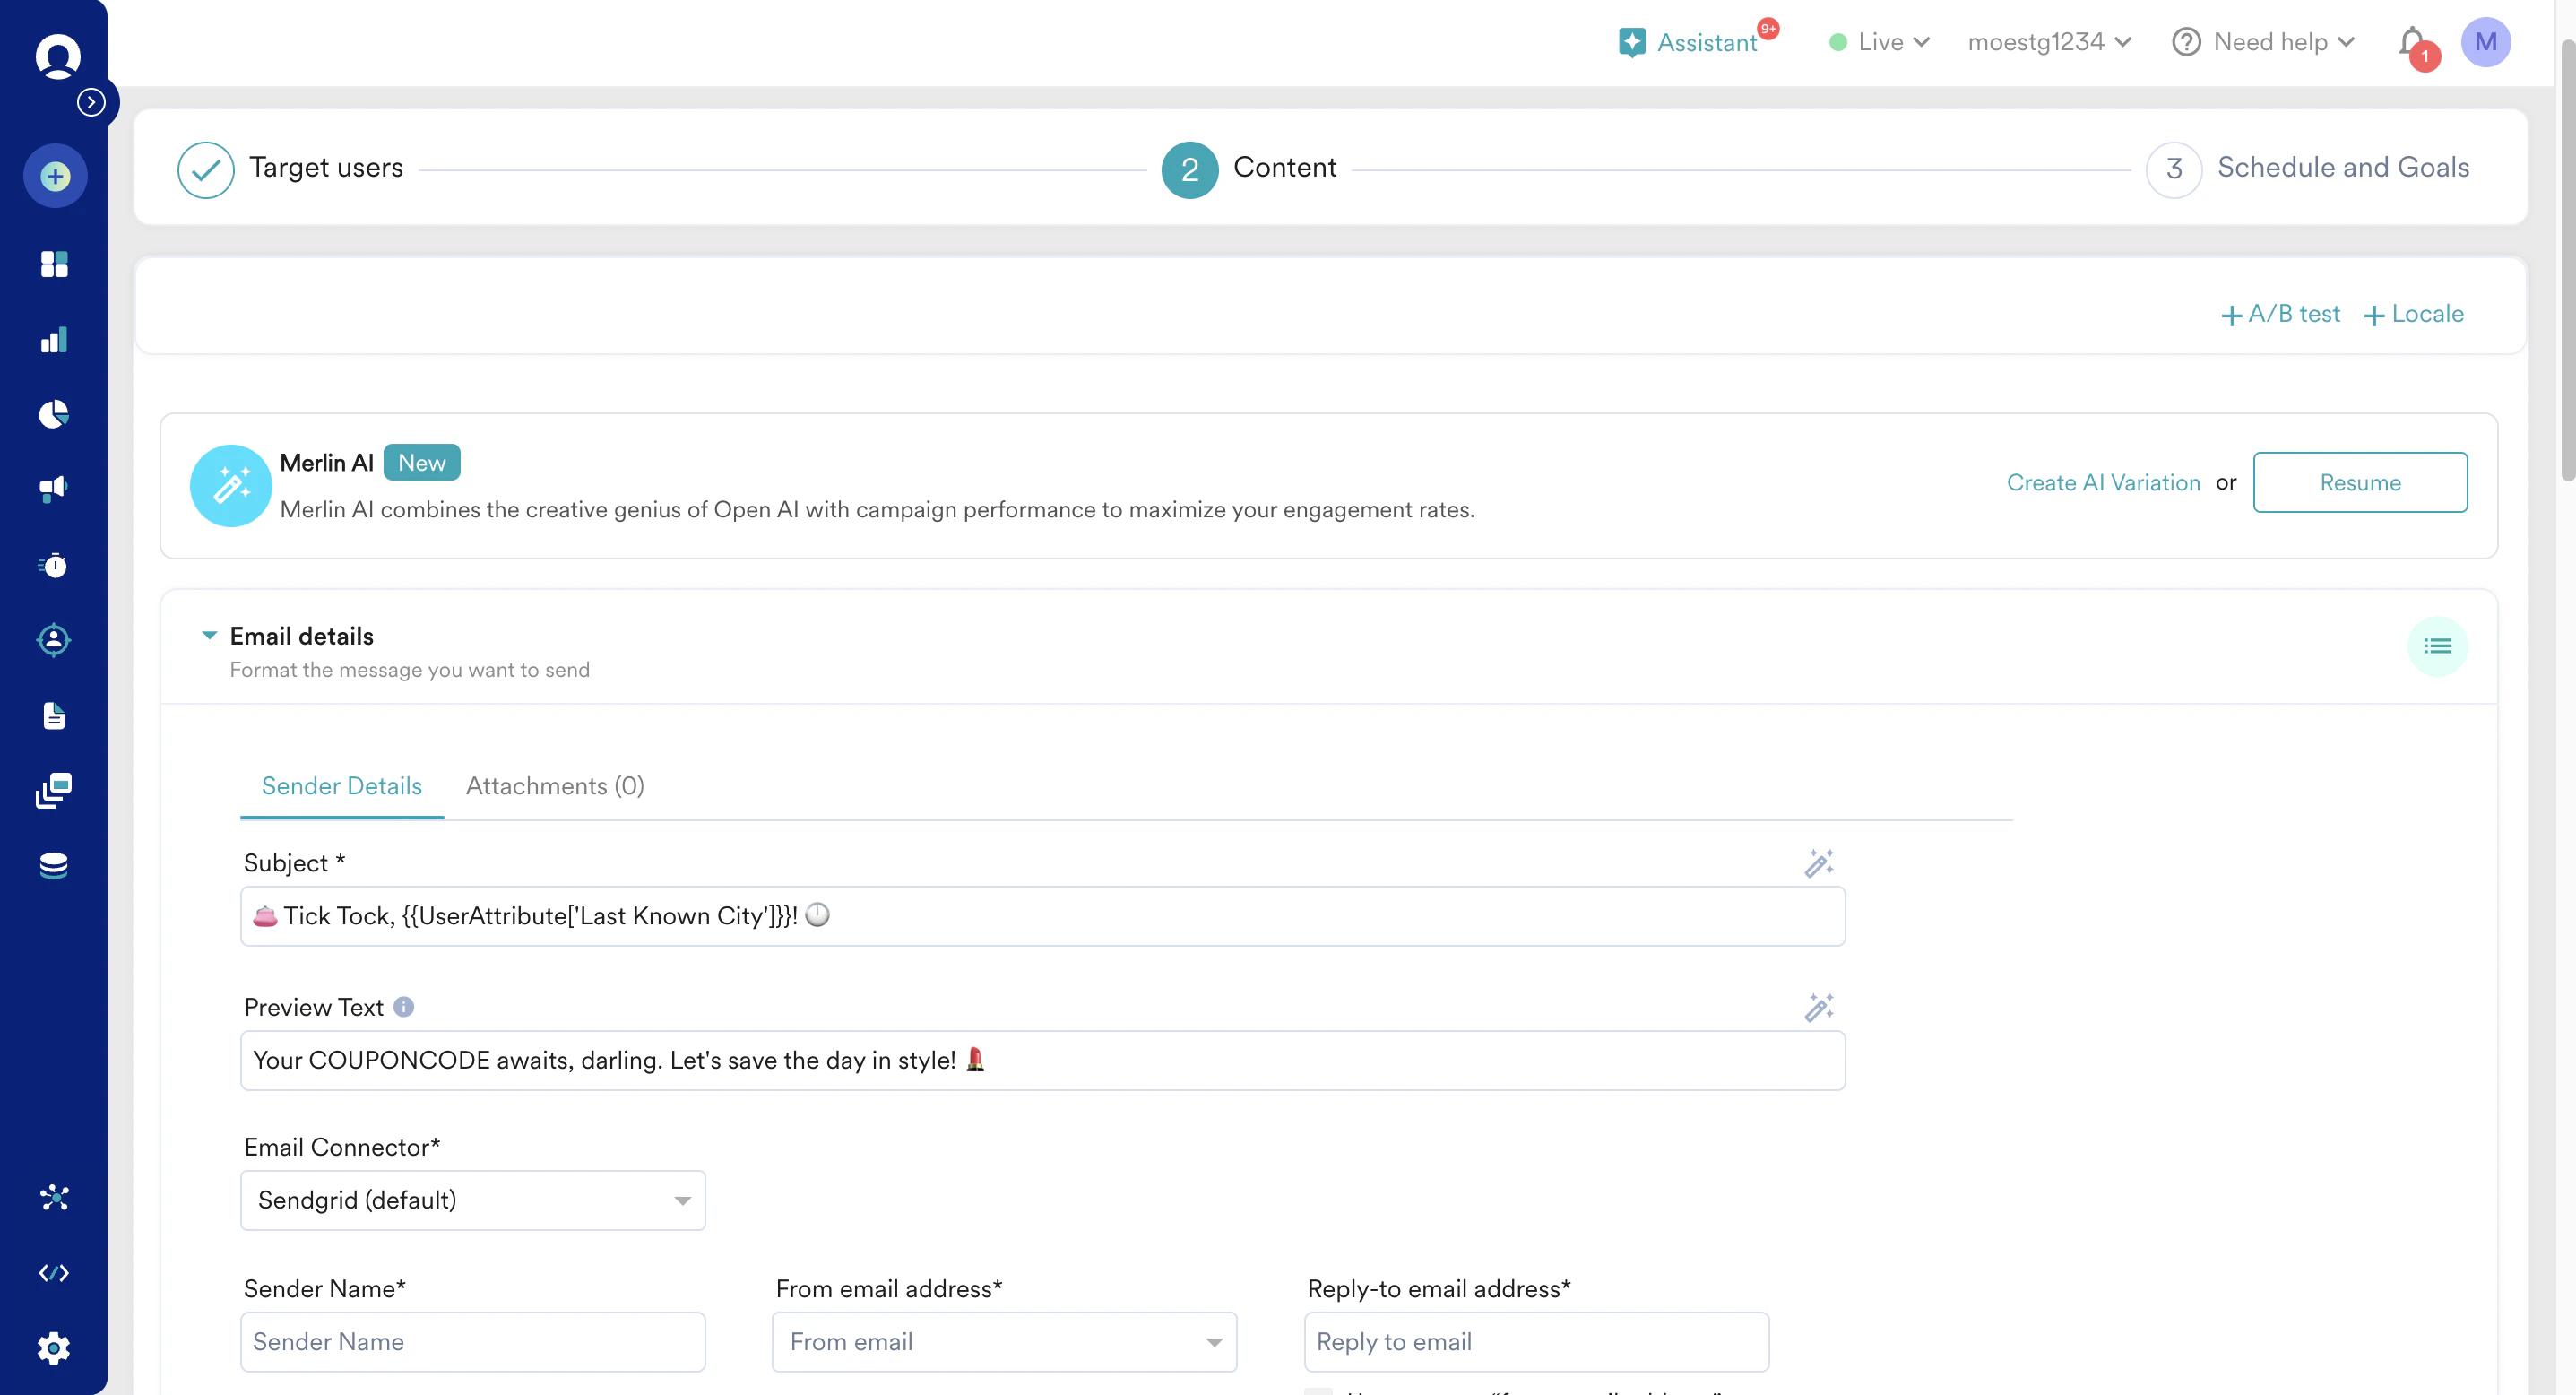The height and width of the screenshot is (1395, 2576).
Task: Open the Live environment dropdown
Action: [1878, 42]
